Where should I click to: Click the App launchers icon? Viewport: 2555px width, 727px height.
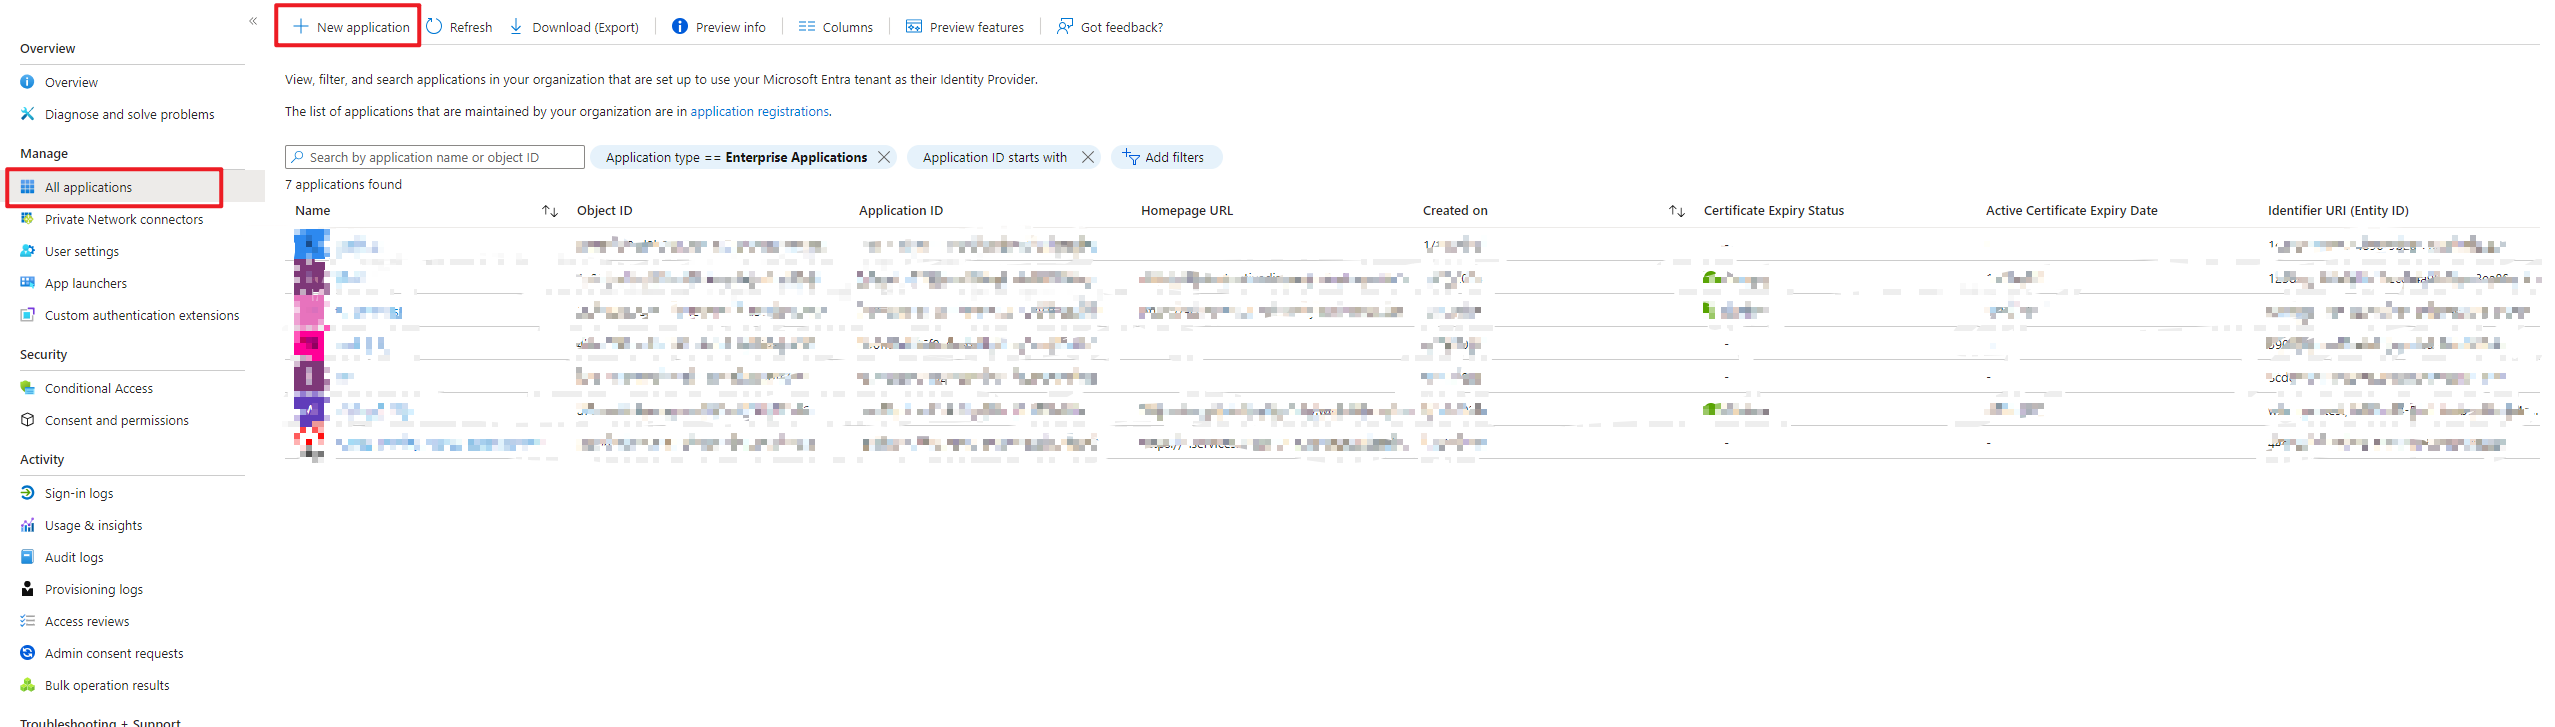pos(28,283)
